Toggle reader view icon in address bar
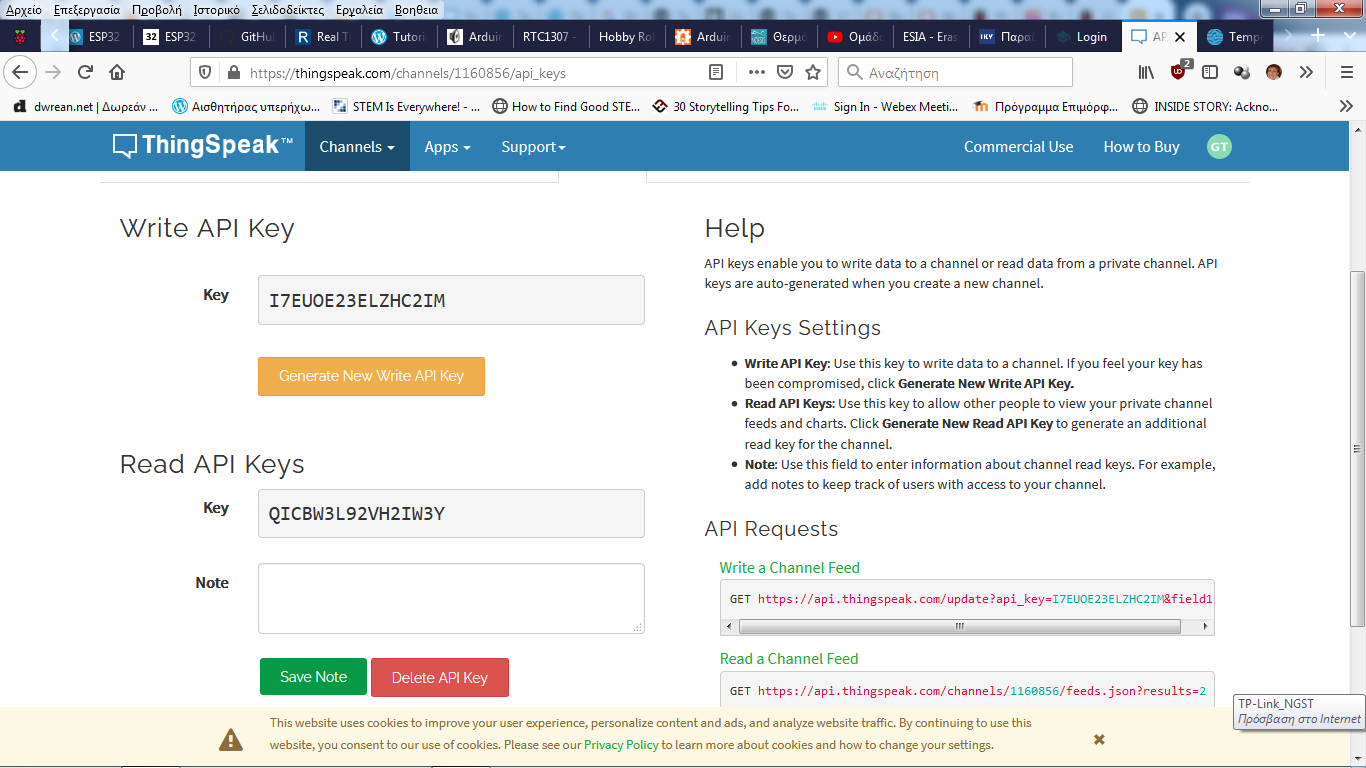Screen dimensions: 1366x768 click(x=716, y=72)
